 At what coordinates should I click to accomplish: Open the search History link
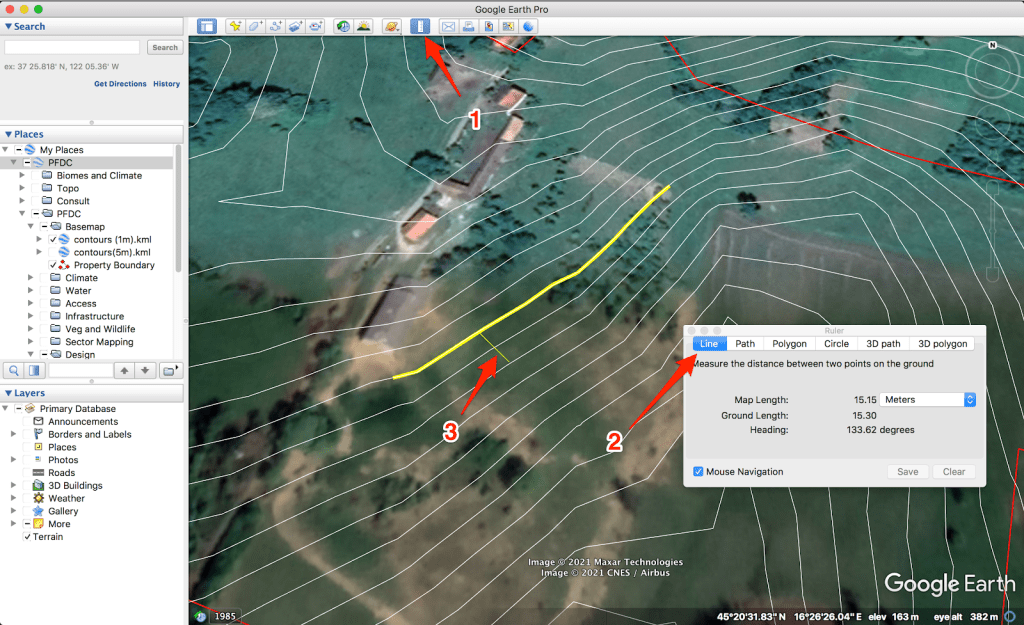(167, 84)
